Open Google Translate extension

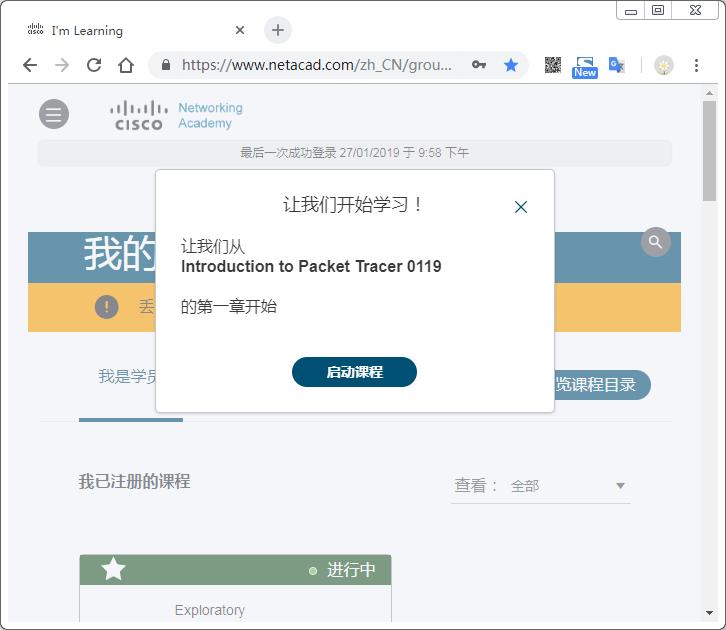617,65
